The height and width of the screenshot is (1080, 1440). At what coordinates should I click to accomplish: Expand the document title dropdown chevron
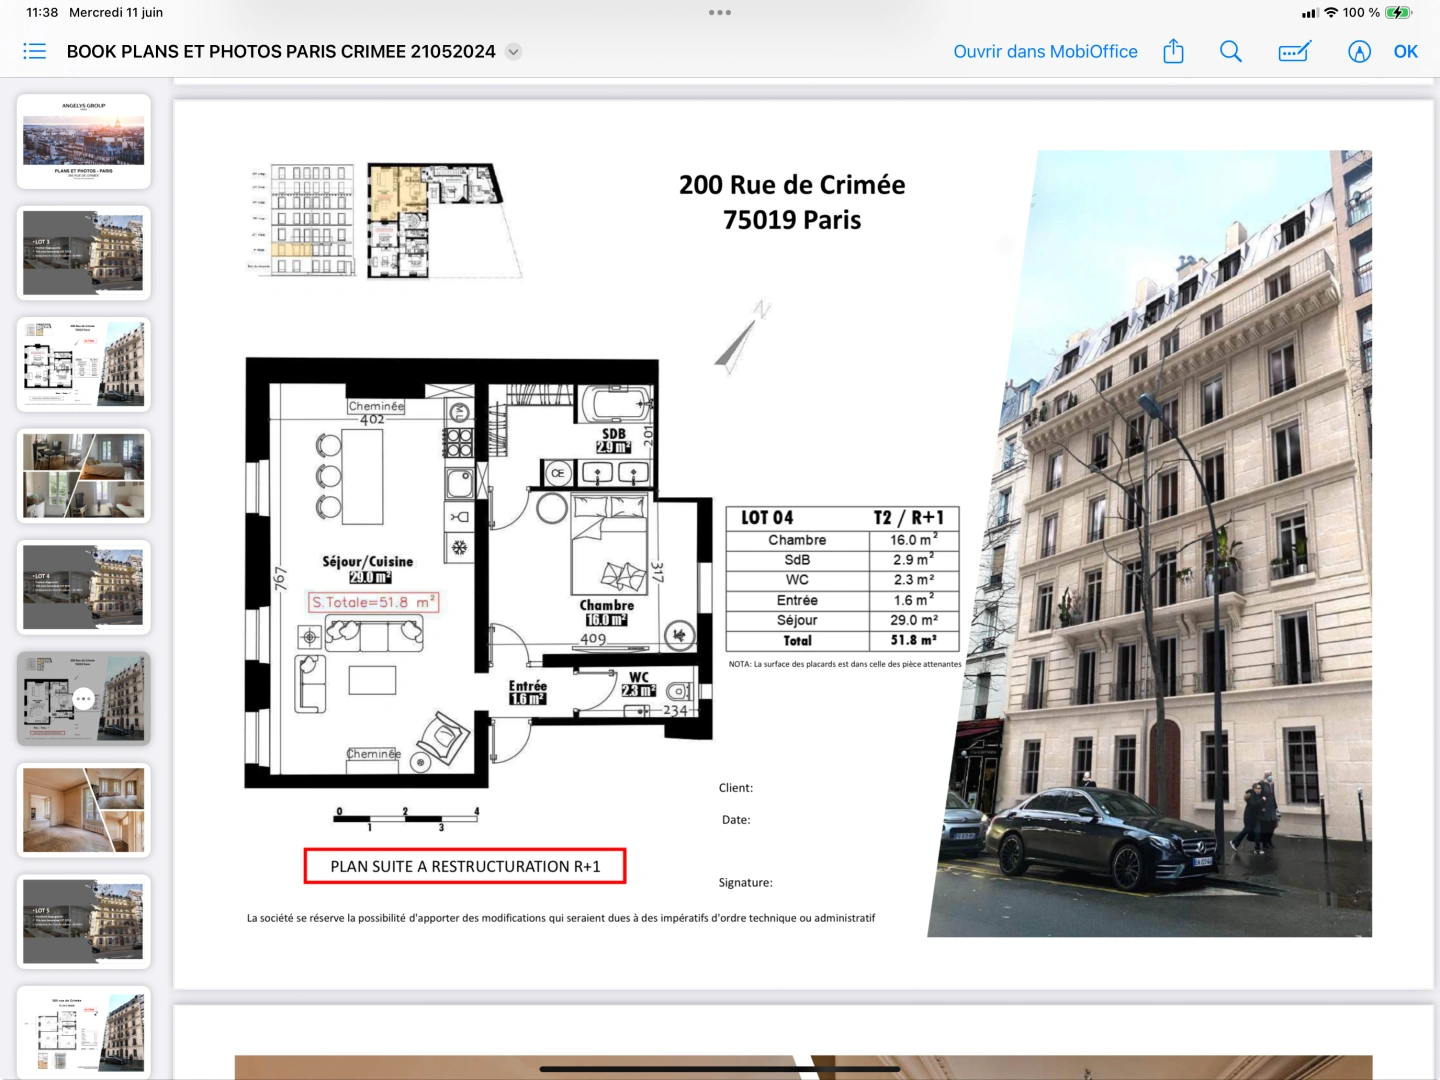(x=513, y=52)
